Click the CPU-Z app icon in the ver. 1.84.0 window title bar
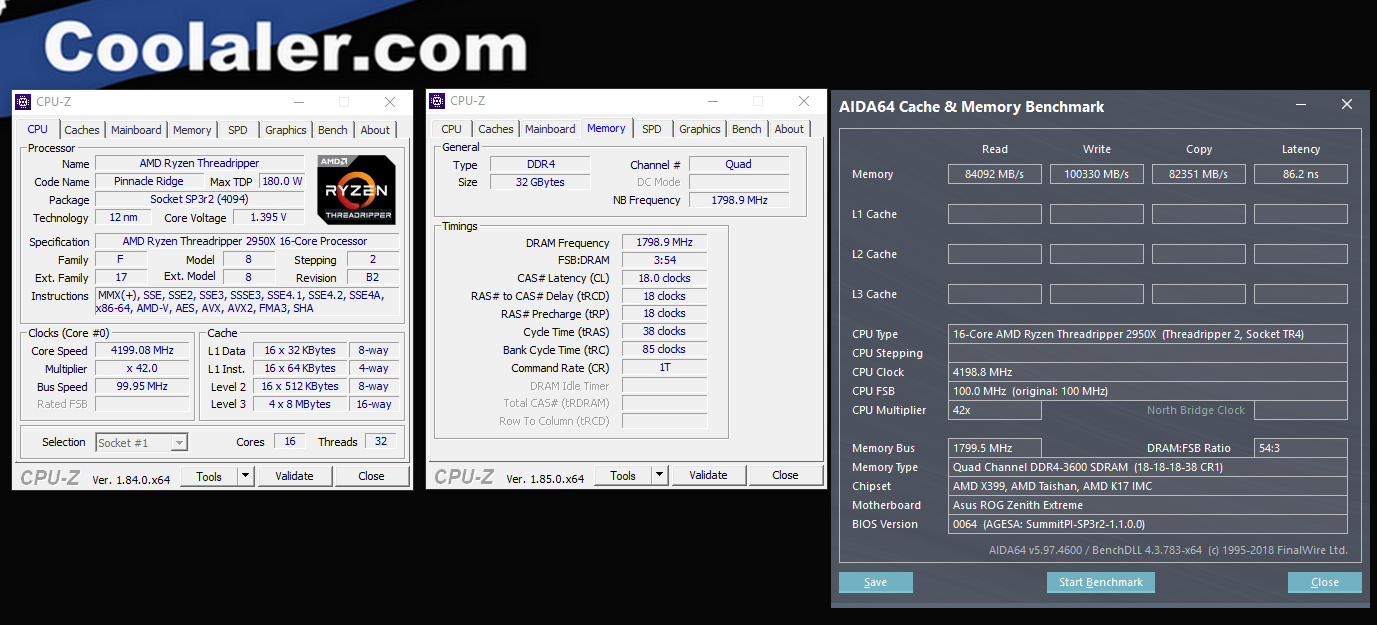1377x625 pixels. pyautogui.click(x=23, y=101)
